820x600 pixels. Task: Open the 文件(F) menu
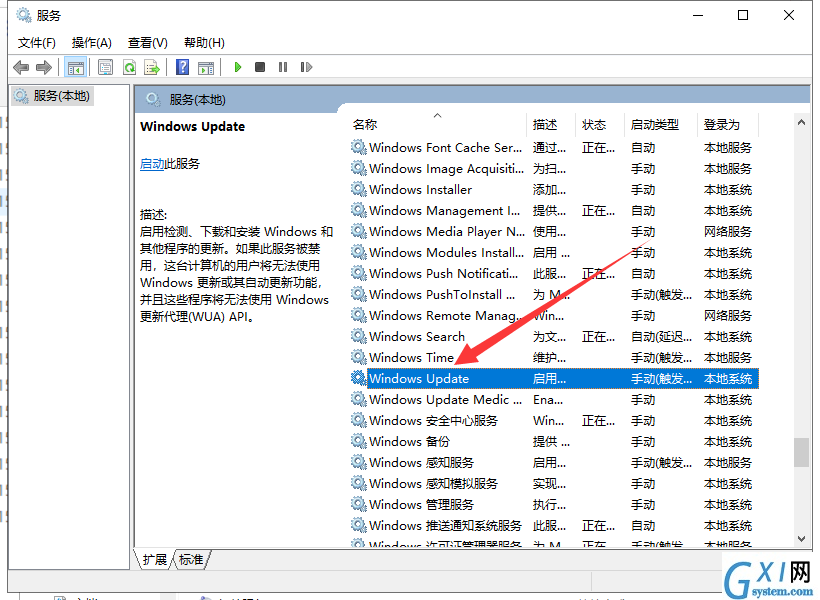click(37, 42)
